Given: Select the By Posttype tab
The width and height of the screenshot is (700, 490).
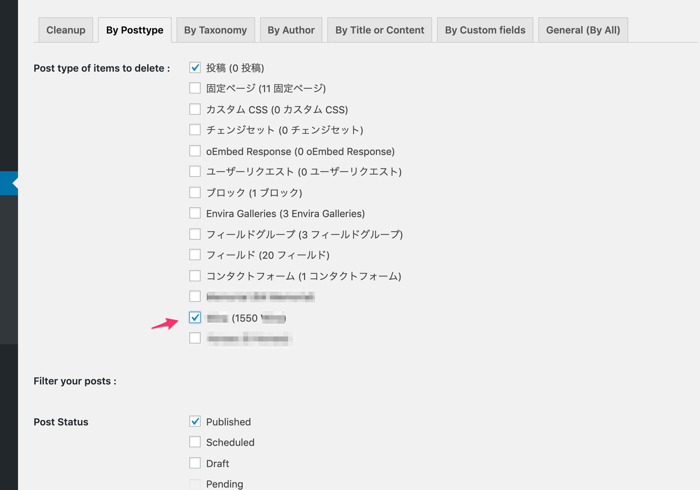Looking at the screenshot, I should (x=134, y=30).
